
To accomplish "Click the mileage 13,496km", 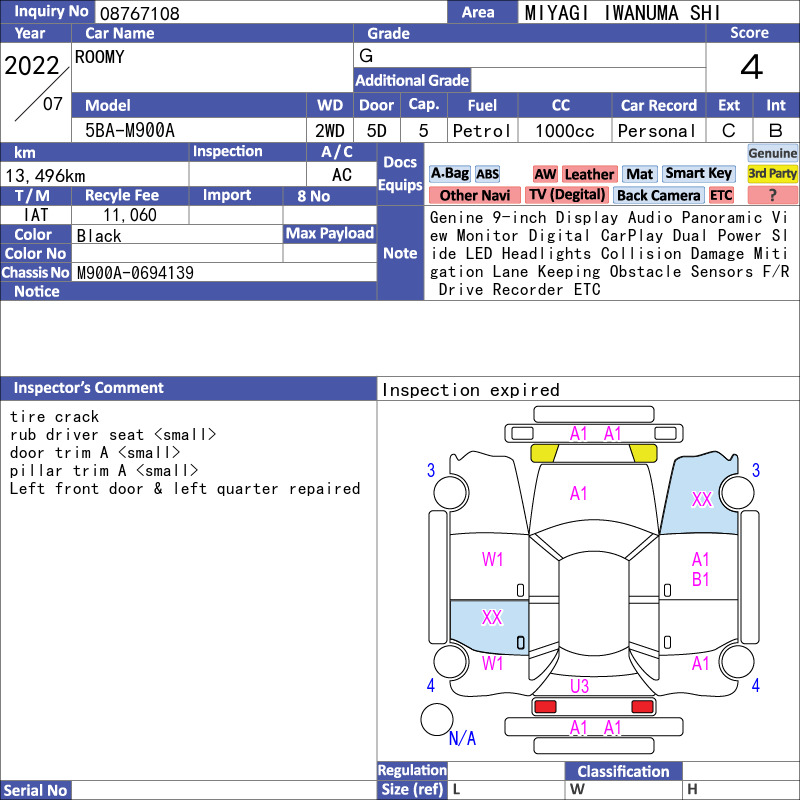I will click(x=45, y=176).
